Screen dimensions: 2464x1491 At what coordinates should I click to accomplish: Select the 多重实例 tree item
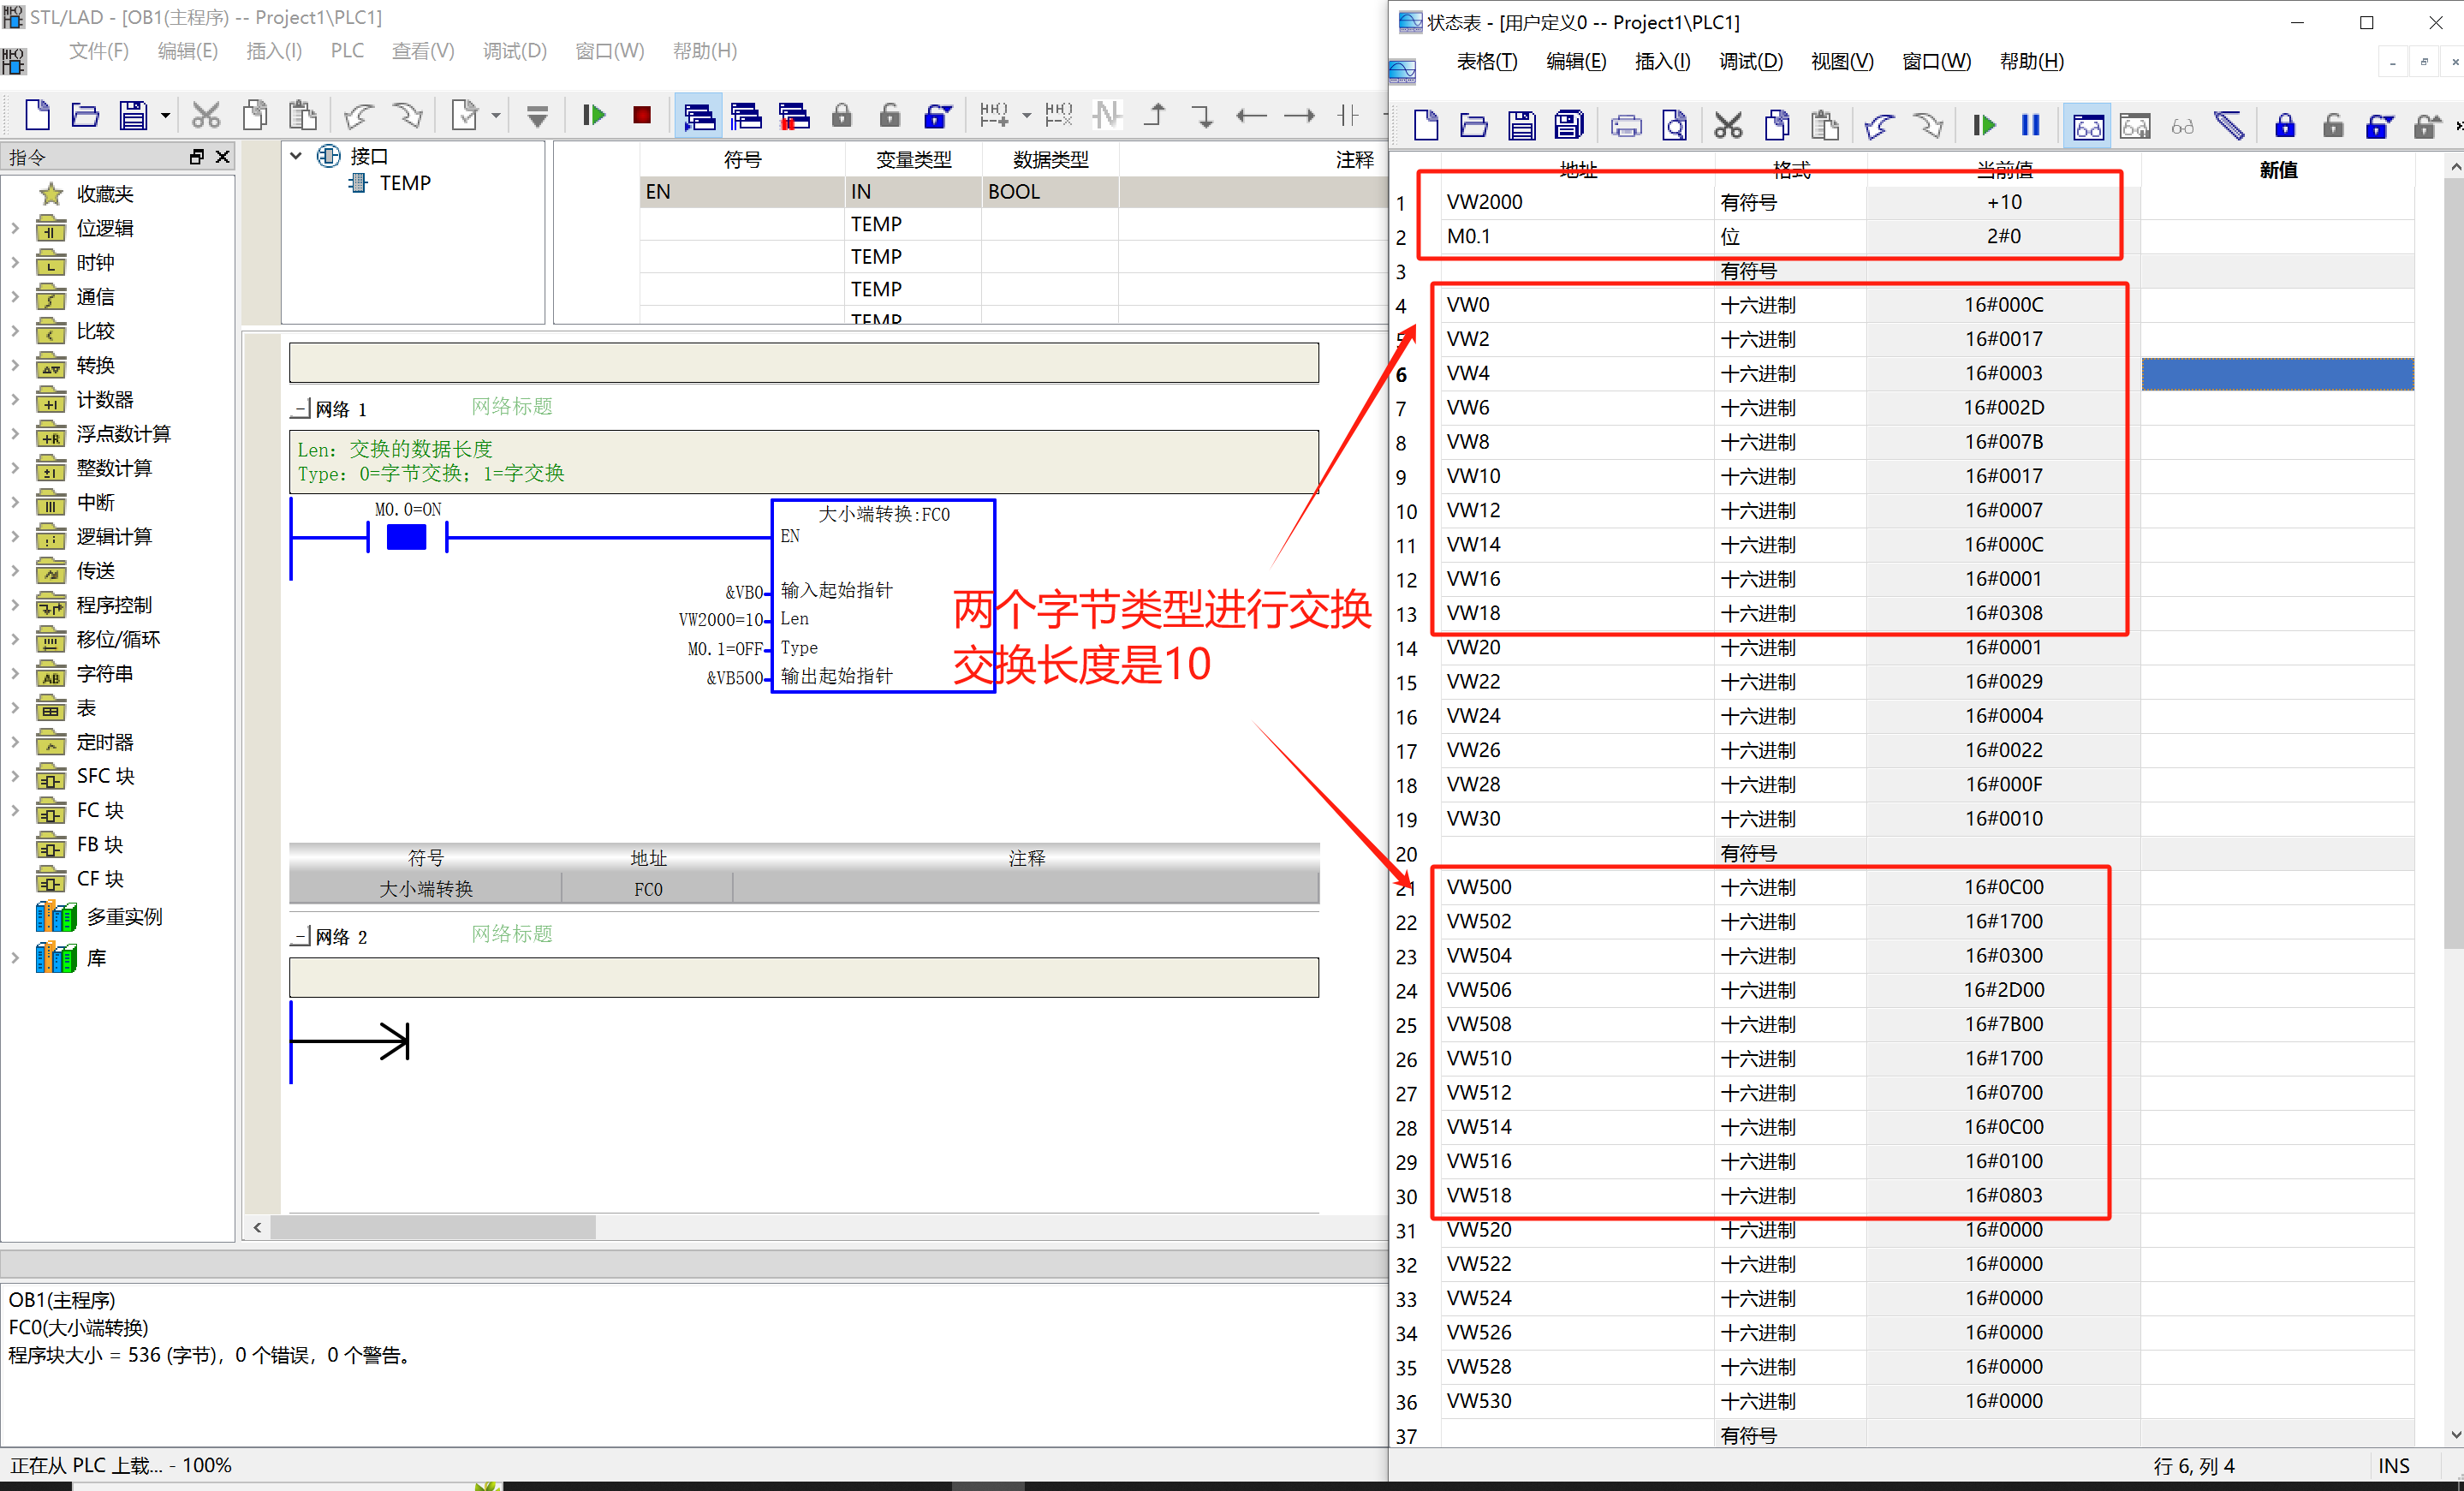(124, 916)
